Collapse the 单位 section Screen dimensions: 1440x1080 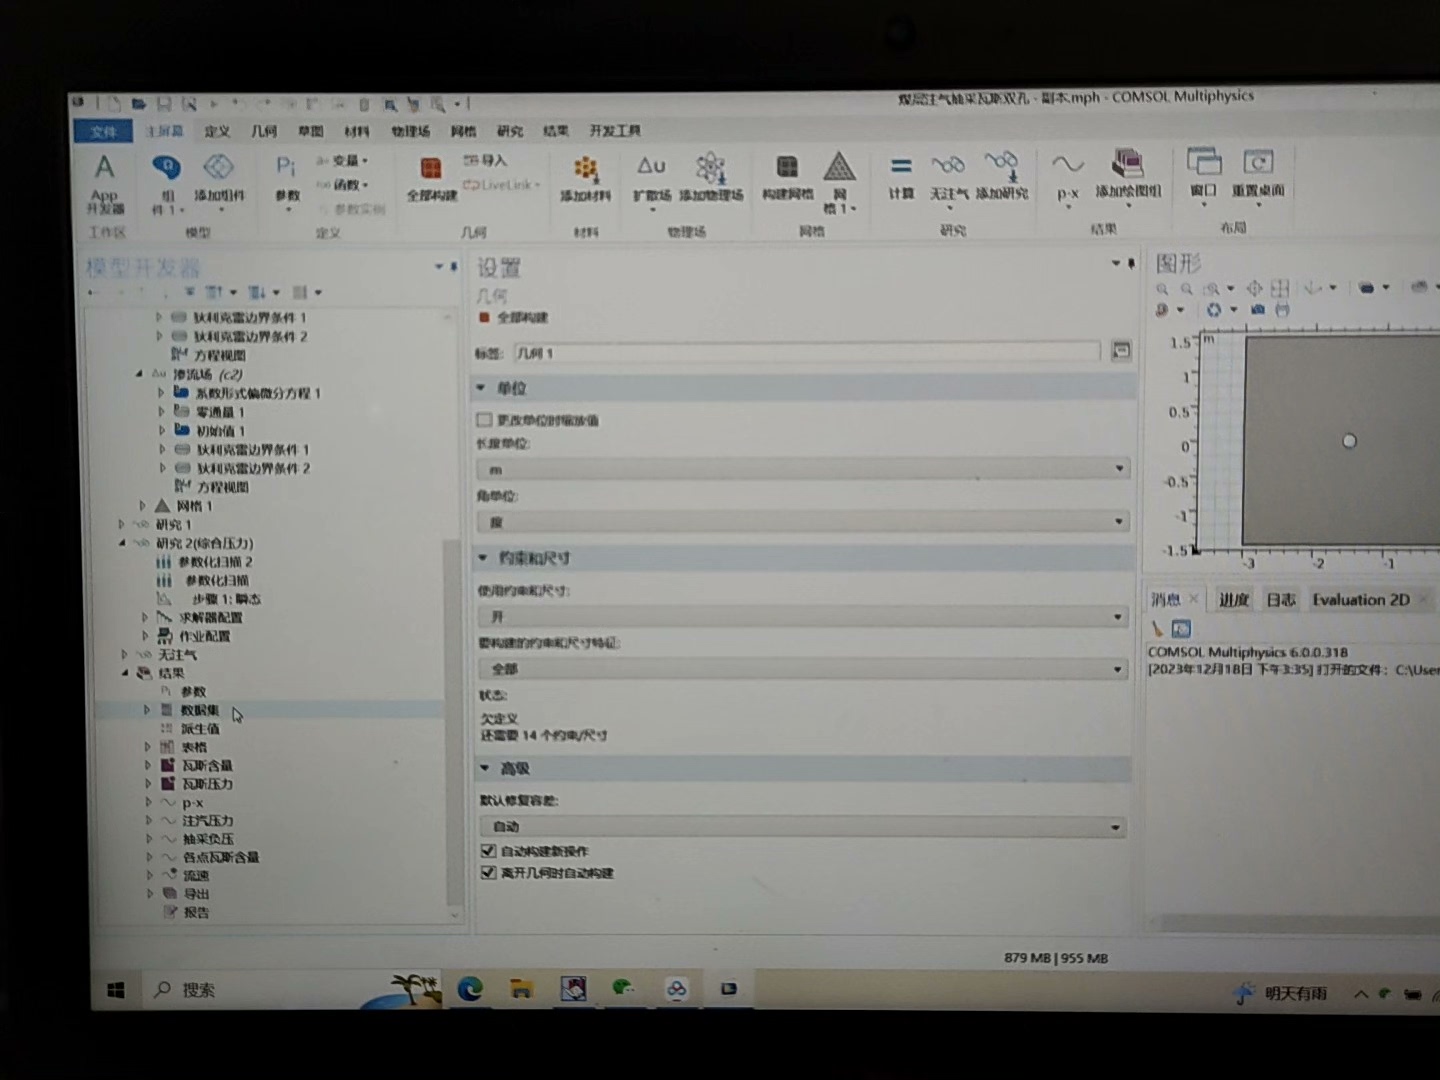(x=481, y=388)
